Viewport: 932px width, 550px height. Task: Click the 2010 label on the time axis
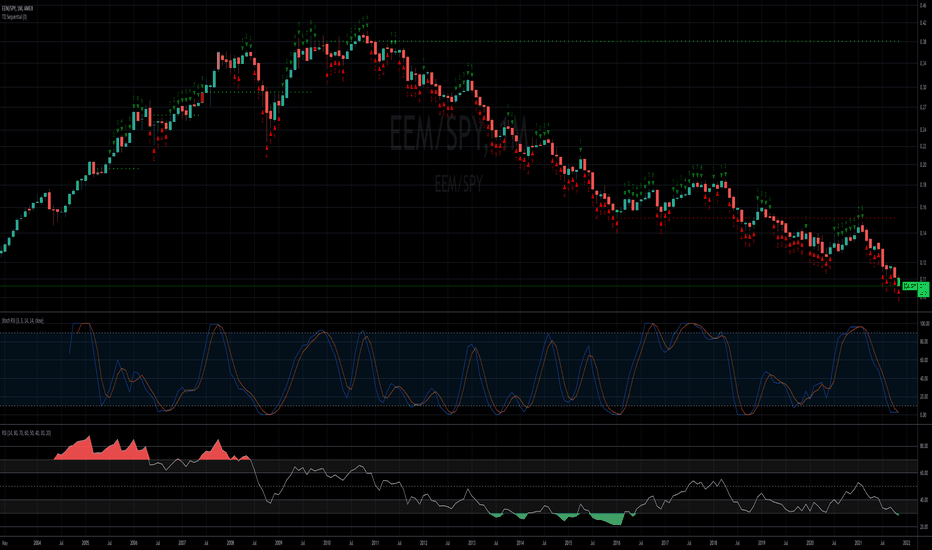tap(327, 543)
